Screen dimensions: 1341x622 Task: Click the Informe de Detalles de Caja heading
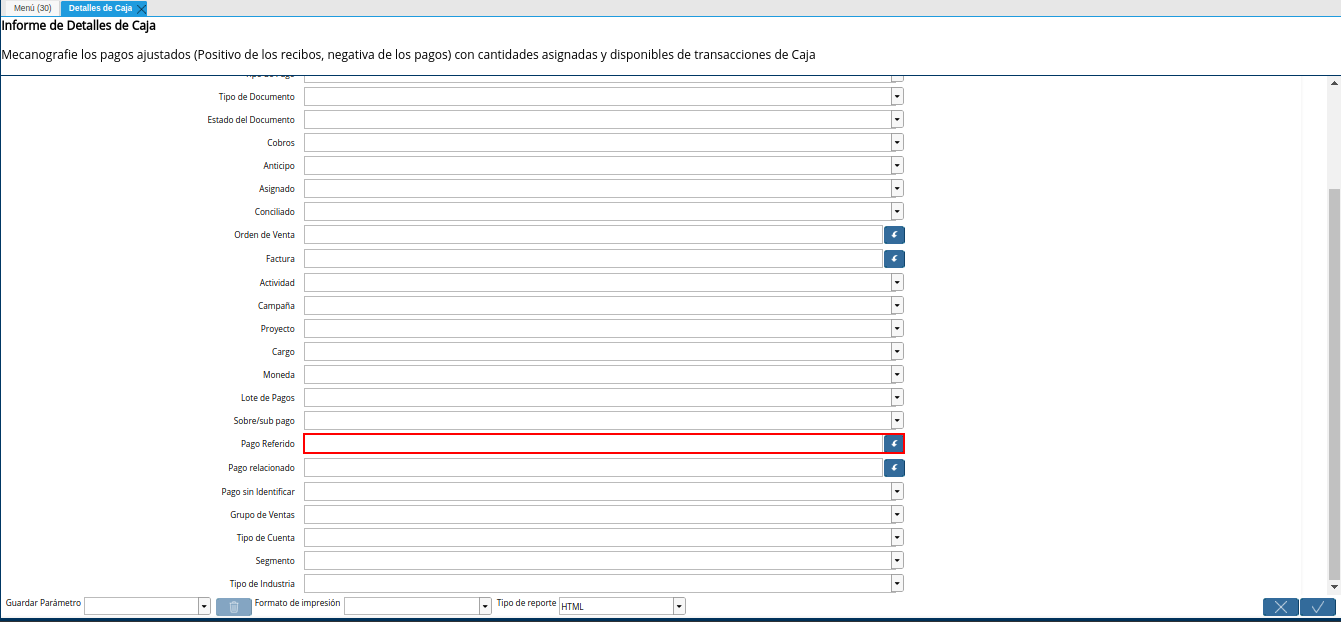[x=78, y=26]
